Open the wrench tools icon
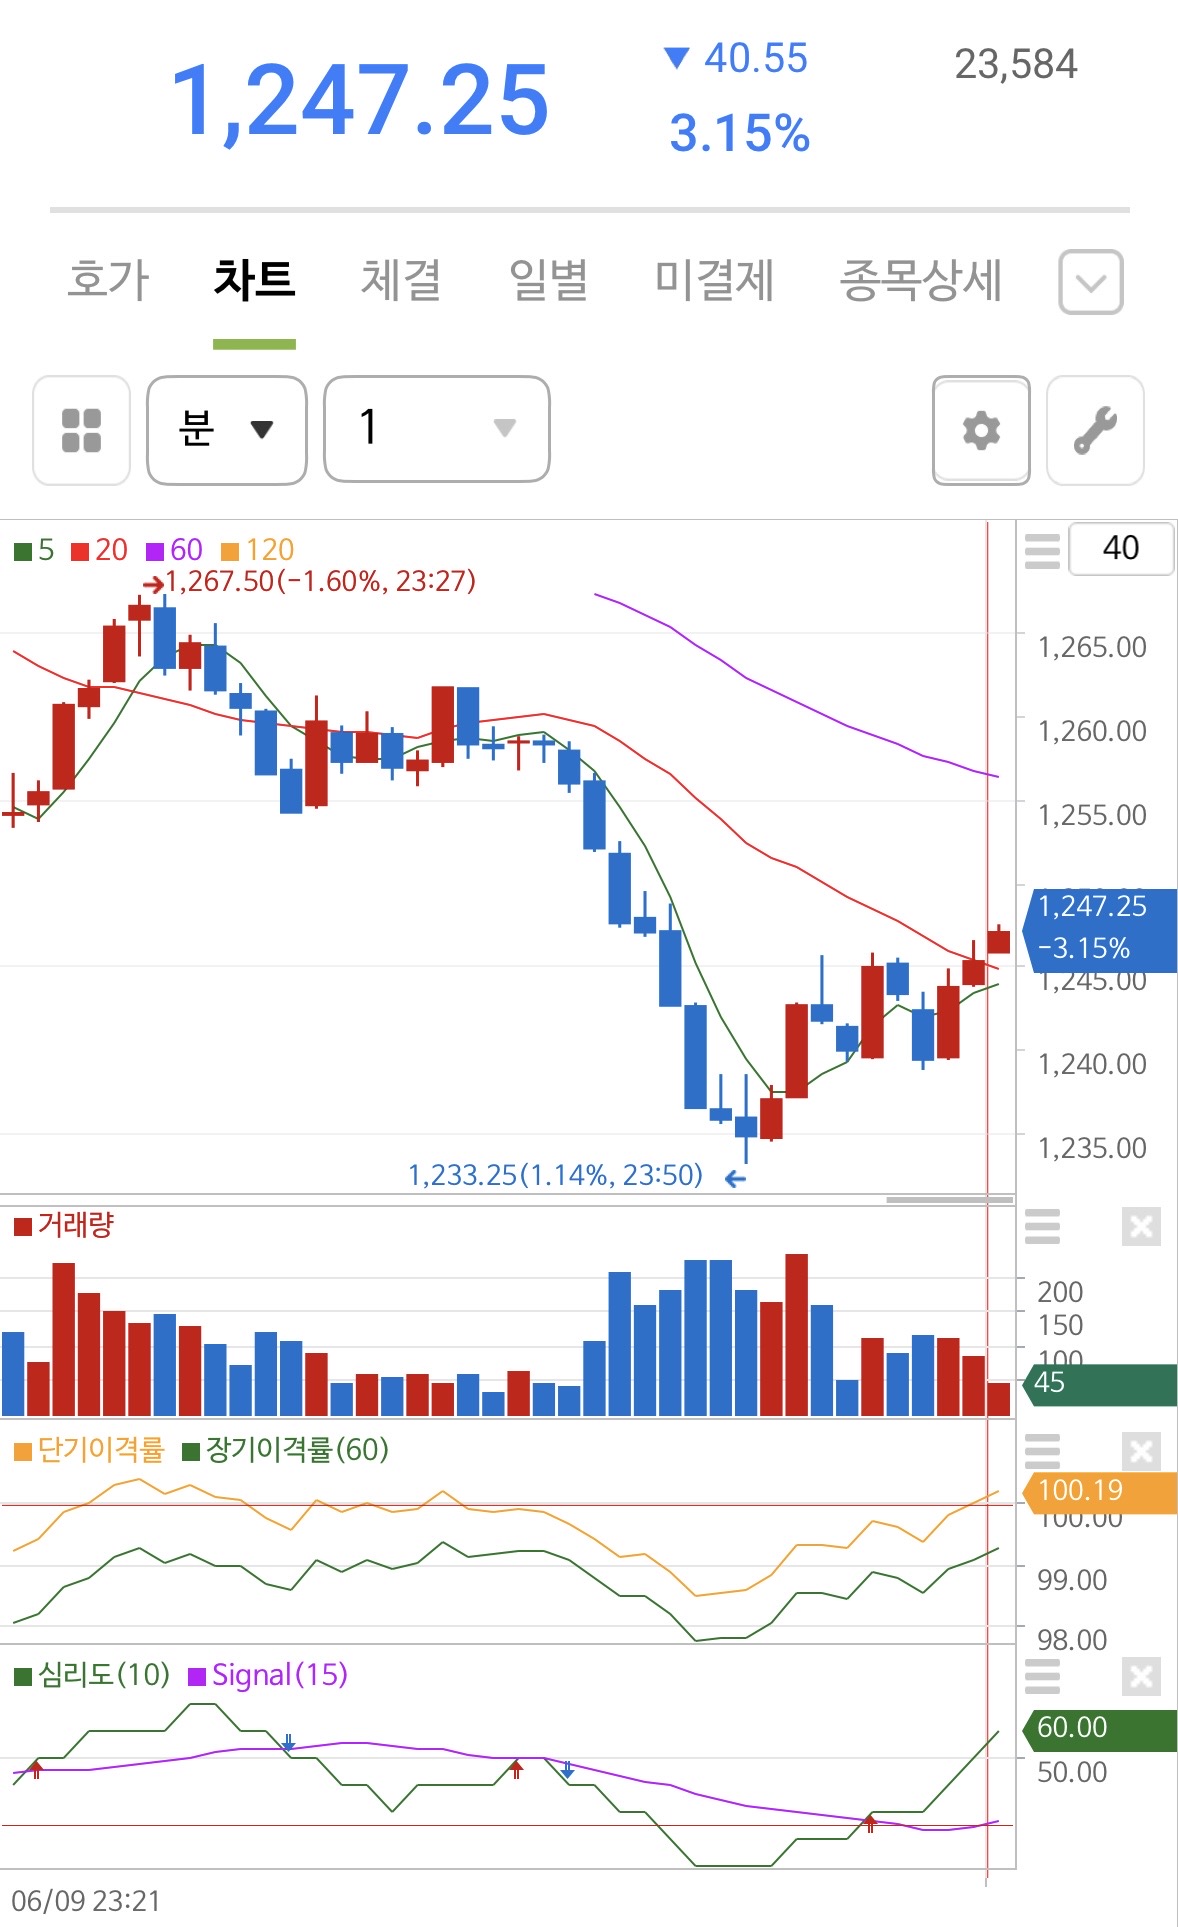This screenshot has height=1927, width=1178. click(x=1095, y=431)
